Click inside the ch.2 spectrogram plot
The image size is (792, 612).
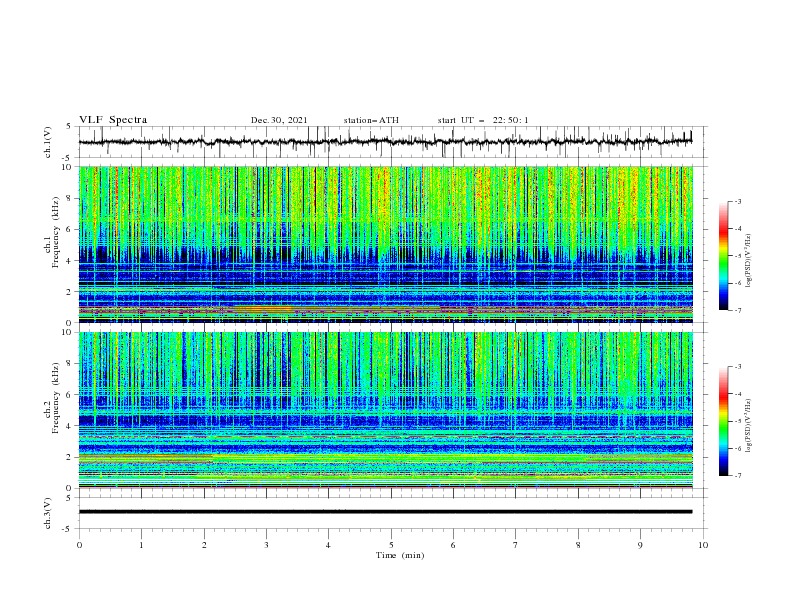(386, 410)
